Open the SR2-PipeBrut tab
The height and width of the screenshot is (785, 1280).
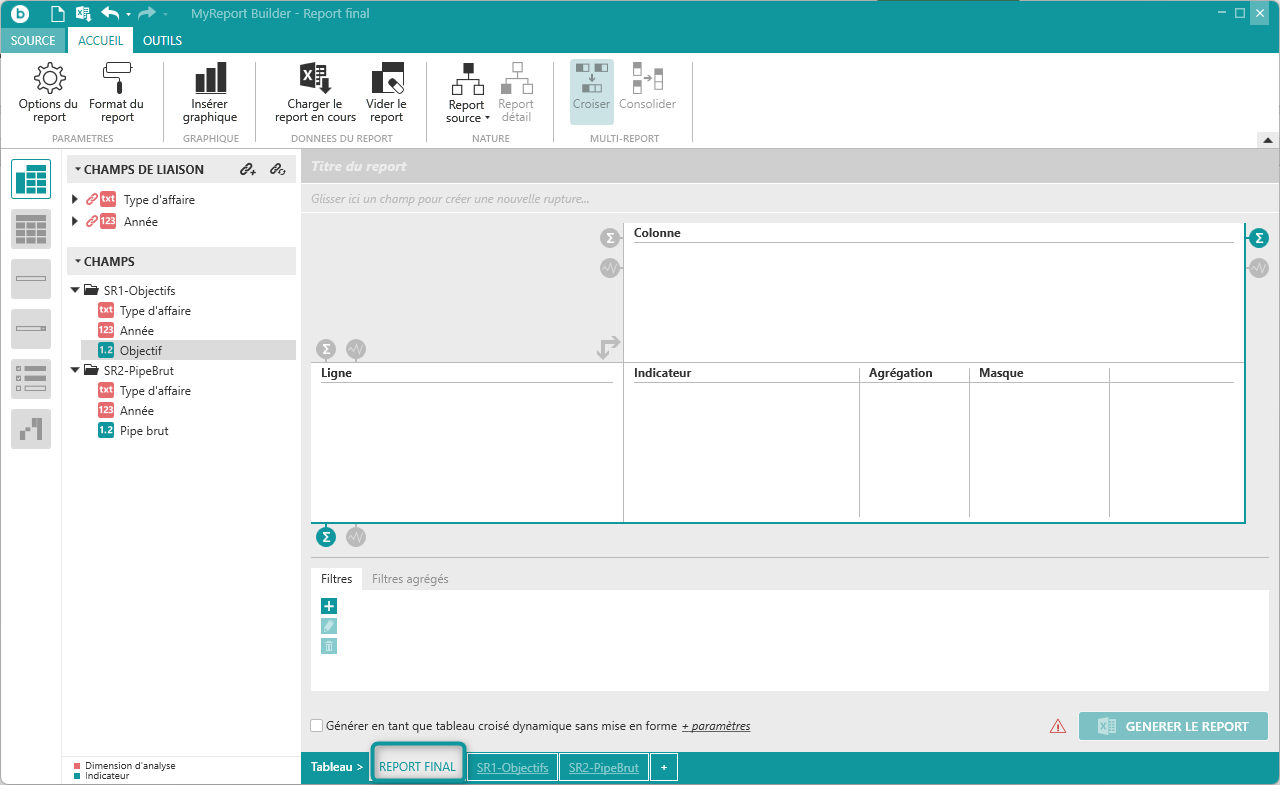[x=603, y=768]
